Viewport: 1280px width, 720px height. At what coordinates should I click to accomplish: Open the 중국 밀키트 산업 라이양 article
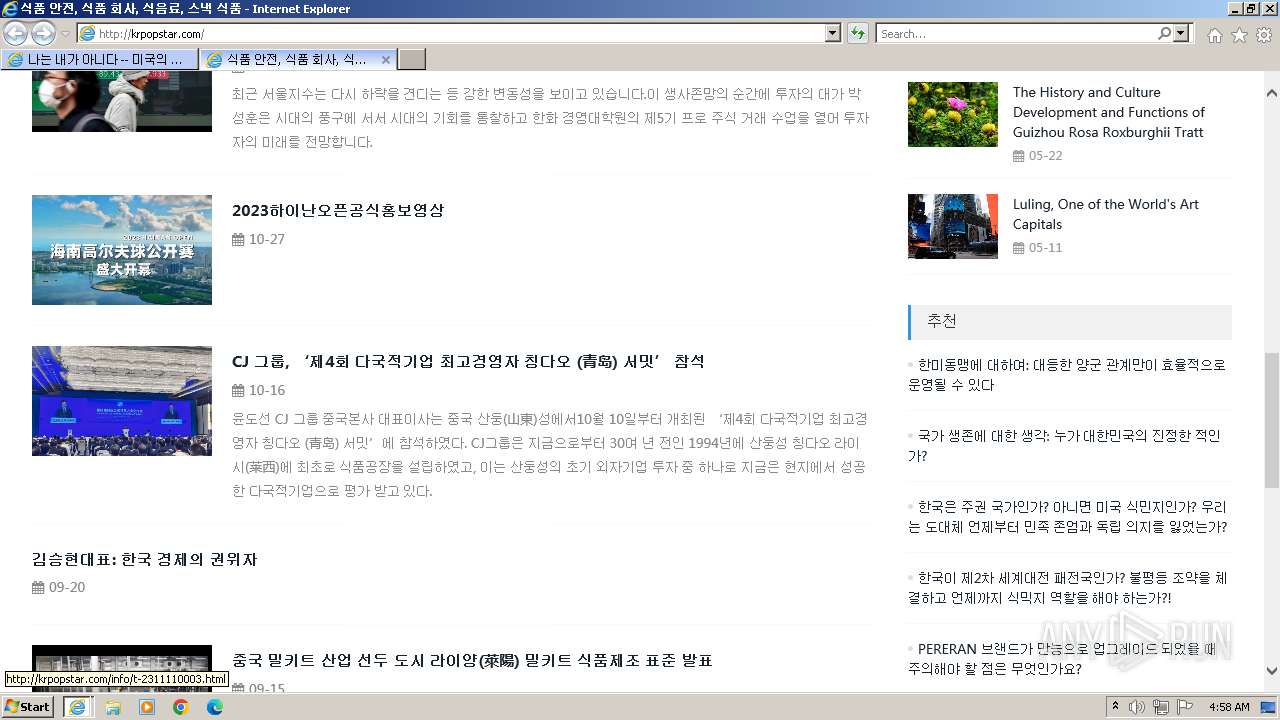472,660
